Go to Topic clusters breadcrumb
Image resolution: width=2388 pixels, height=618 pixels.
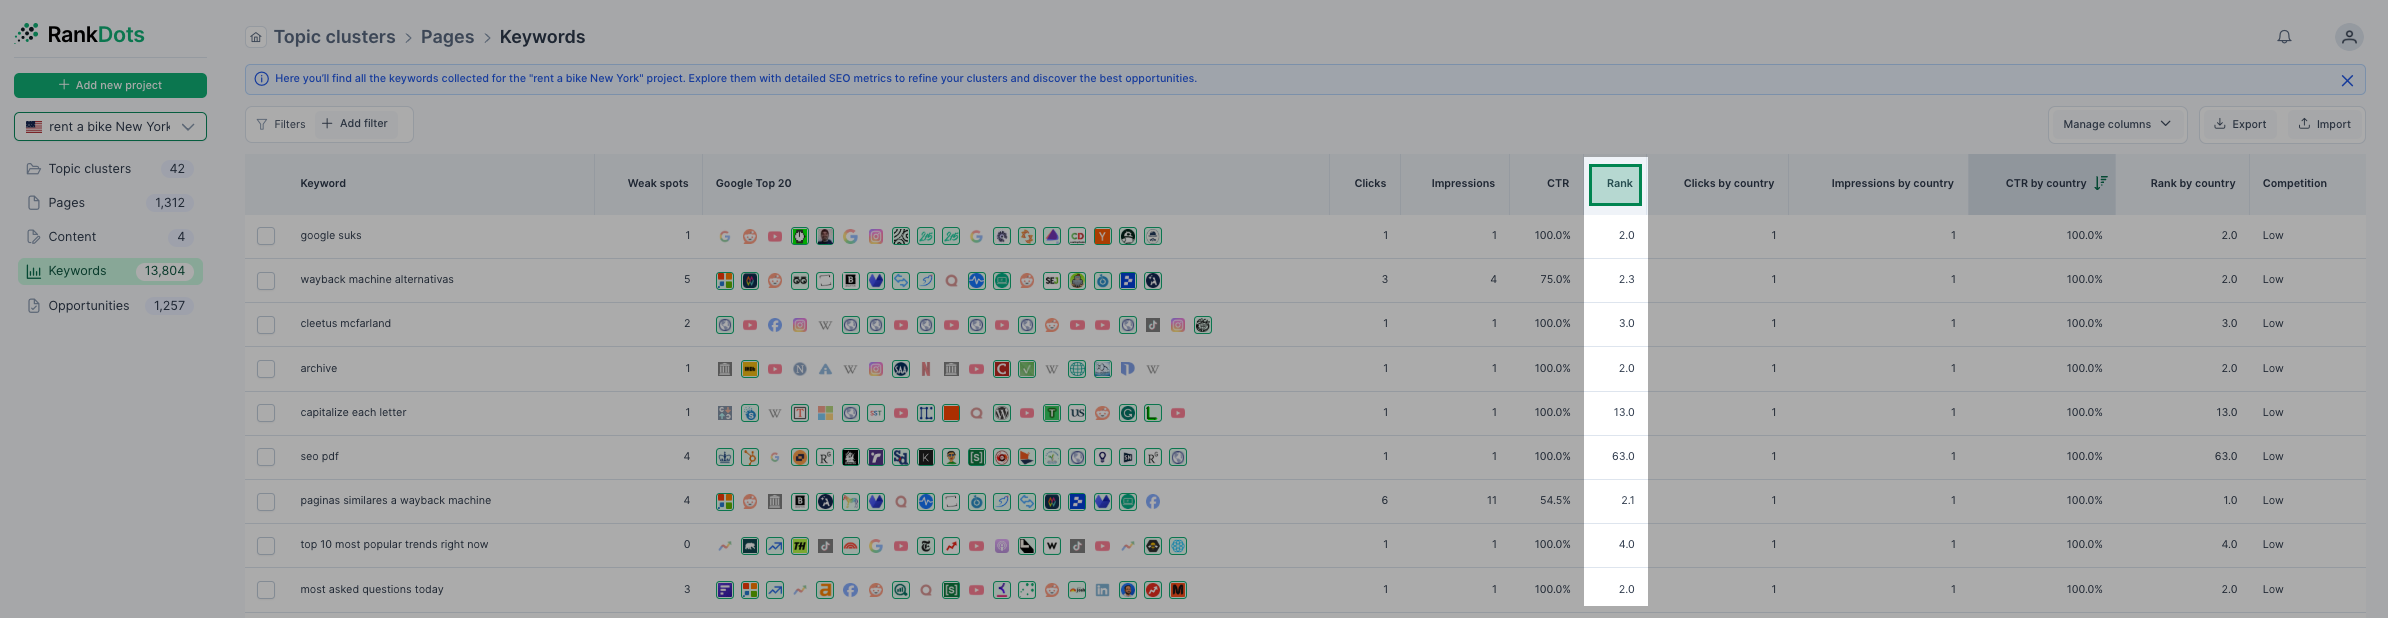point(335,37)
